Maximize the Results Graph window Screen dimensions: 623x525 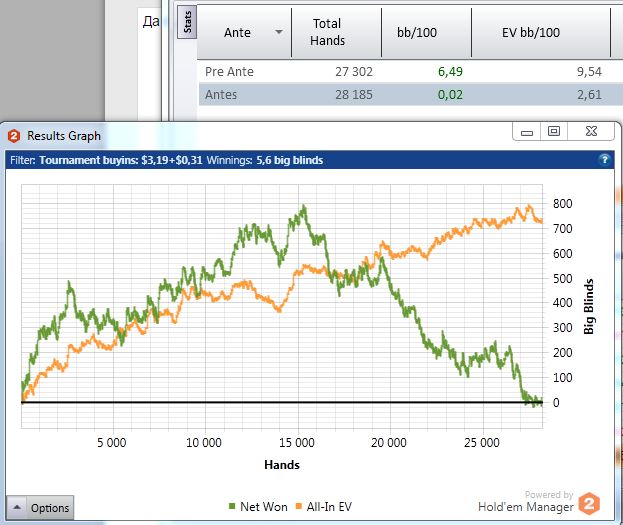pos(554,132)
